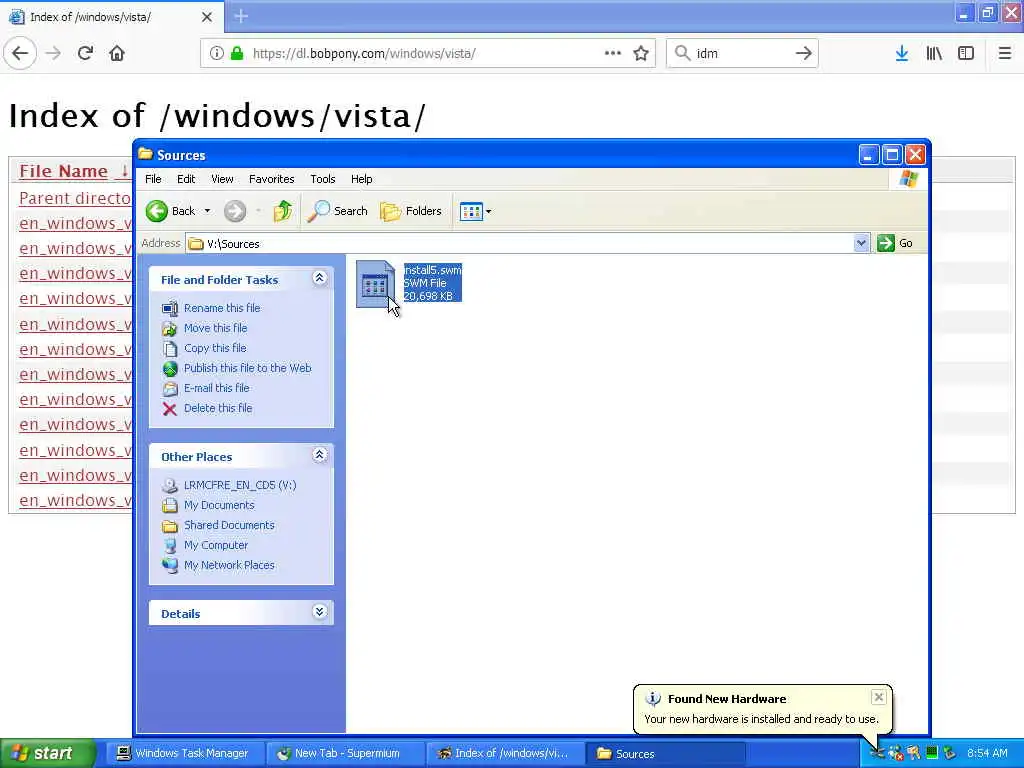Open the Tools menu in Sources window
This screenshot has height=768, width=1024.
(x=323, y=179)
